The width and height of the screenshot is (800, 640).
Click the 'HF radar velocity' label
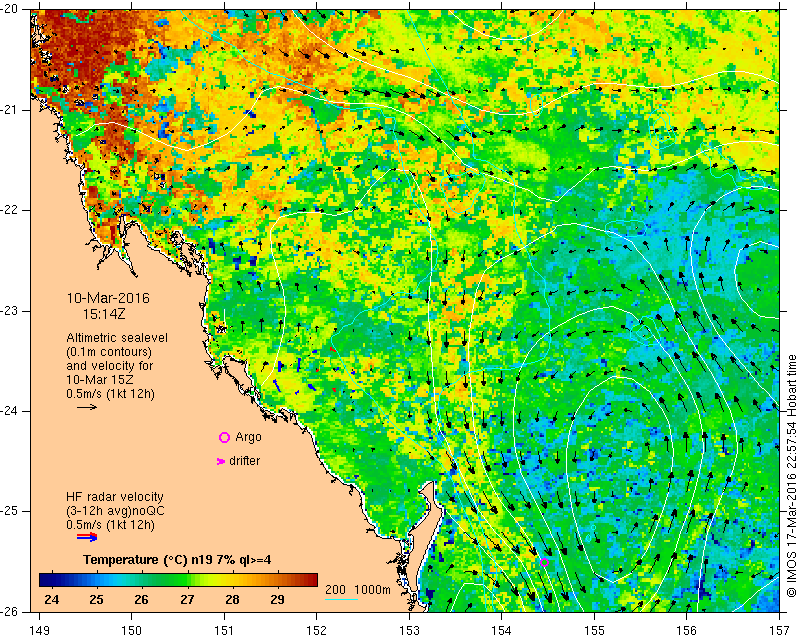(115, 497)
